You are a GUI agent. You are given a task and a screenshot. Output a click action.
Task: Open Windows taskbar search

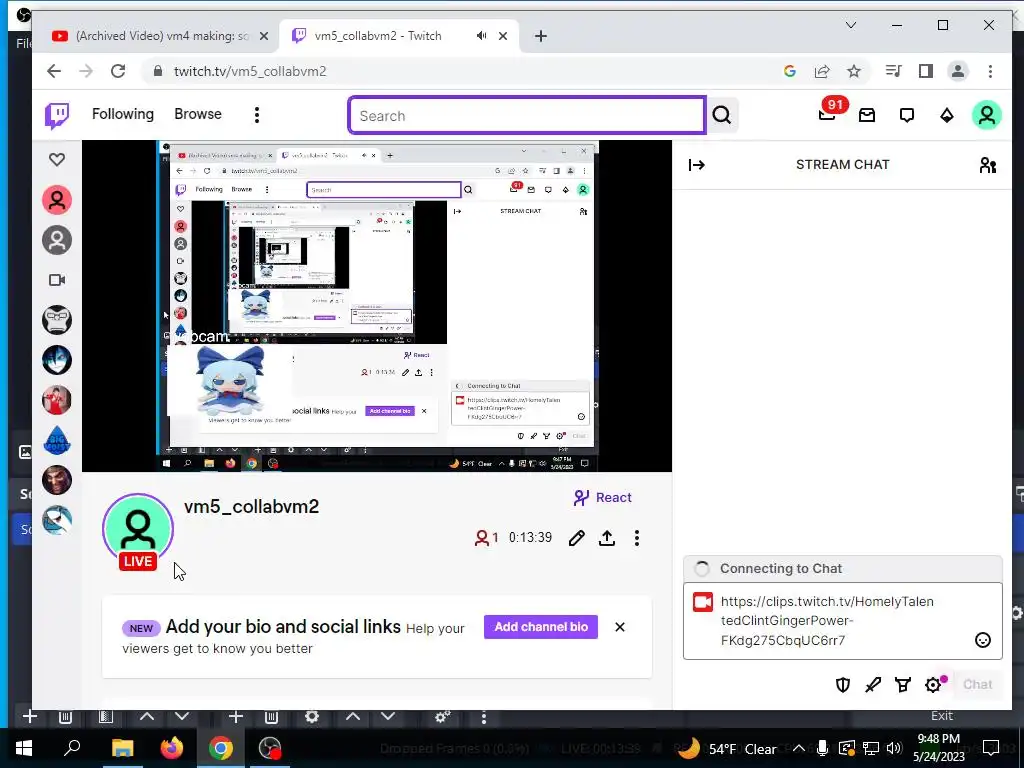pos(72,748)
